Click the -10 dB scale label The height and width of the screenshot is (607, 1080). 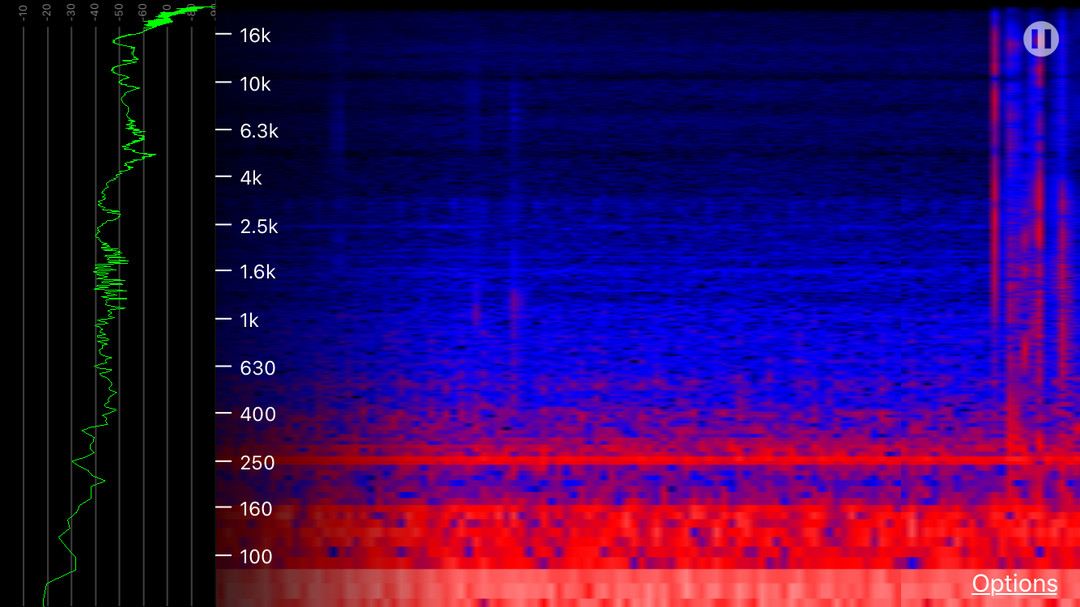(23, 11)
